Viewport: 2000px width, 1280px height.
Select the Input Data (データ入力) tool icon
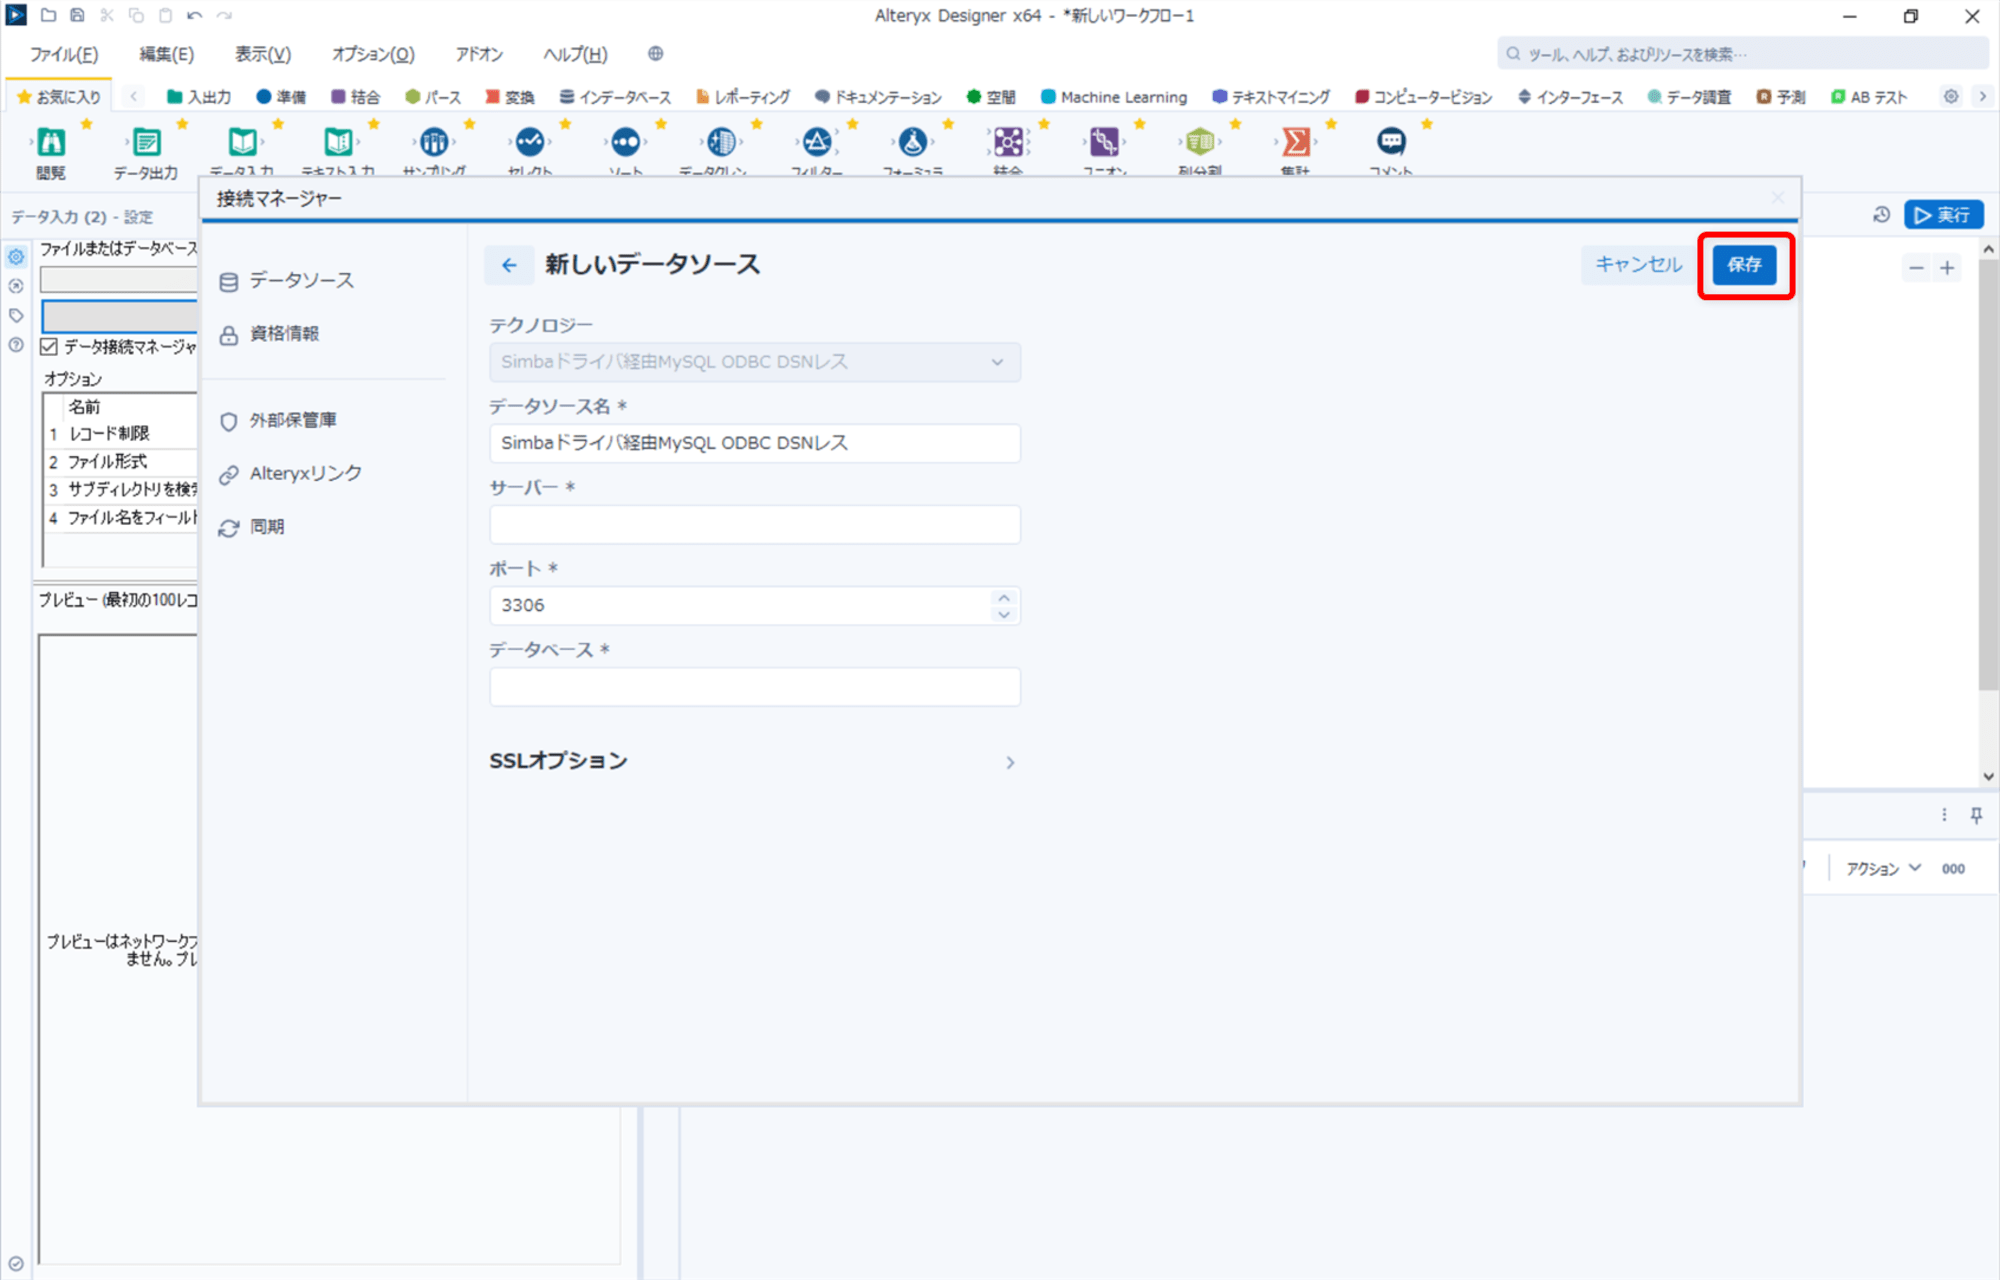coord(242,142)
